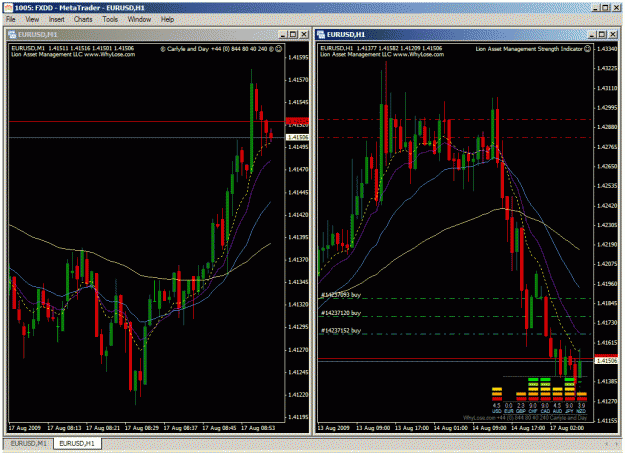The height and width of the screenshot is (453, 625).
Task: Click the Carlyle and Day copyright label in M1 chart
Action: pyautogui.click(x=217, y=49)
